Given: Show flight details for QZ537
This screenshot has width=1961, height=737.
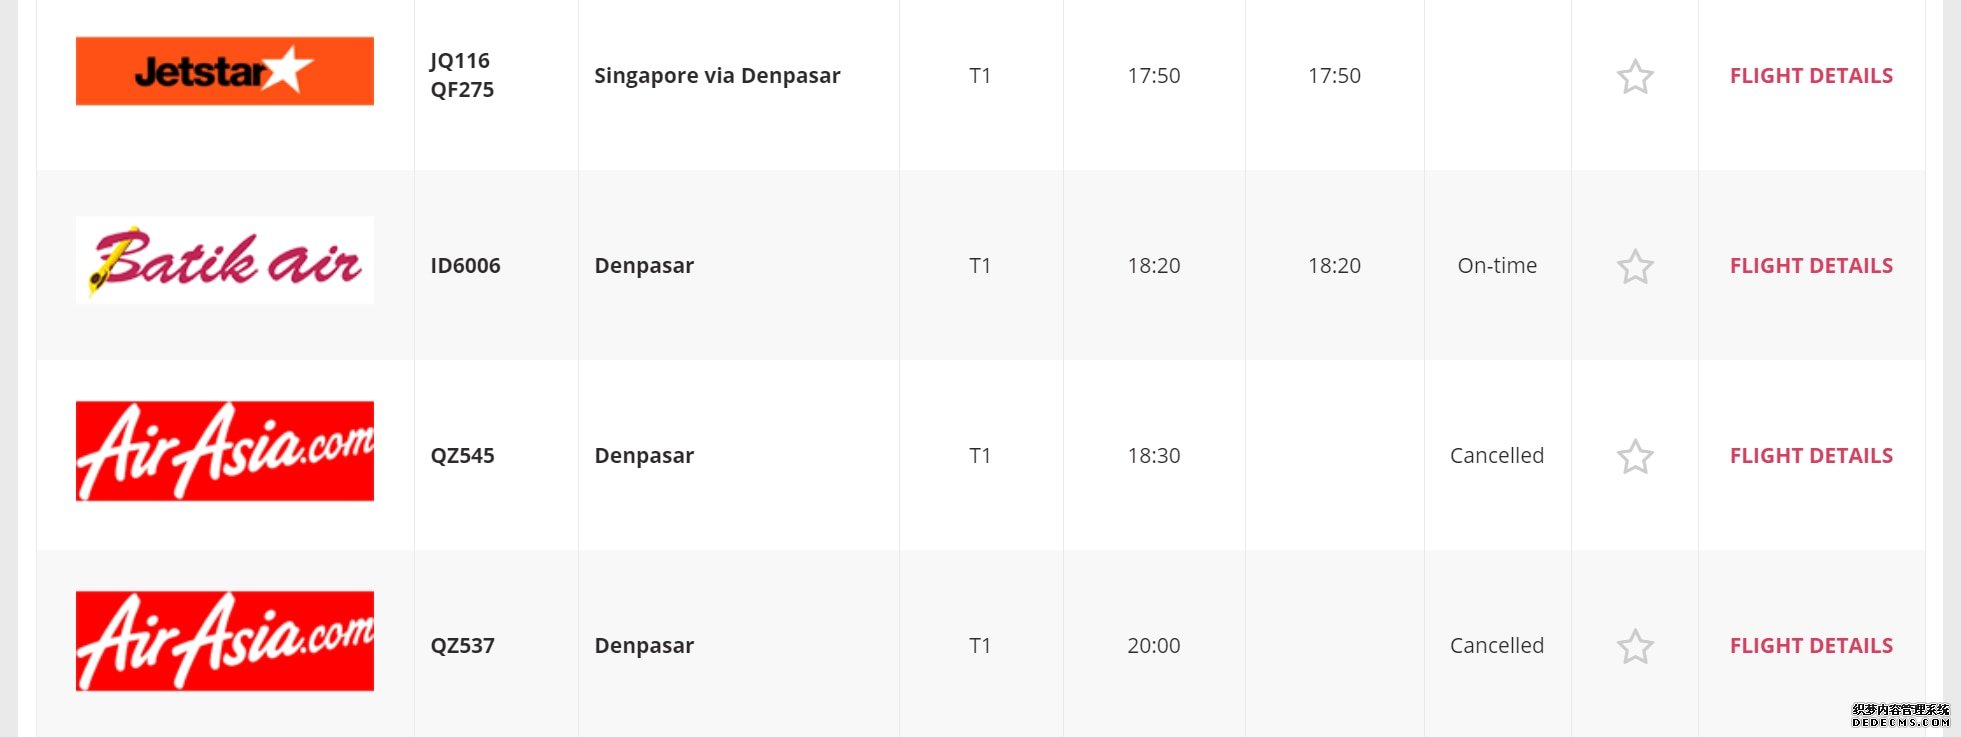Looking at the screenshot, I should [x=1811, y=646].
